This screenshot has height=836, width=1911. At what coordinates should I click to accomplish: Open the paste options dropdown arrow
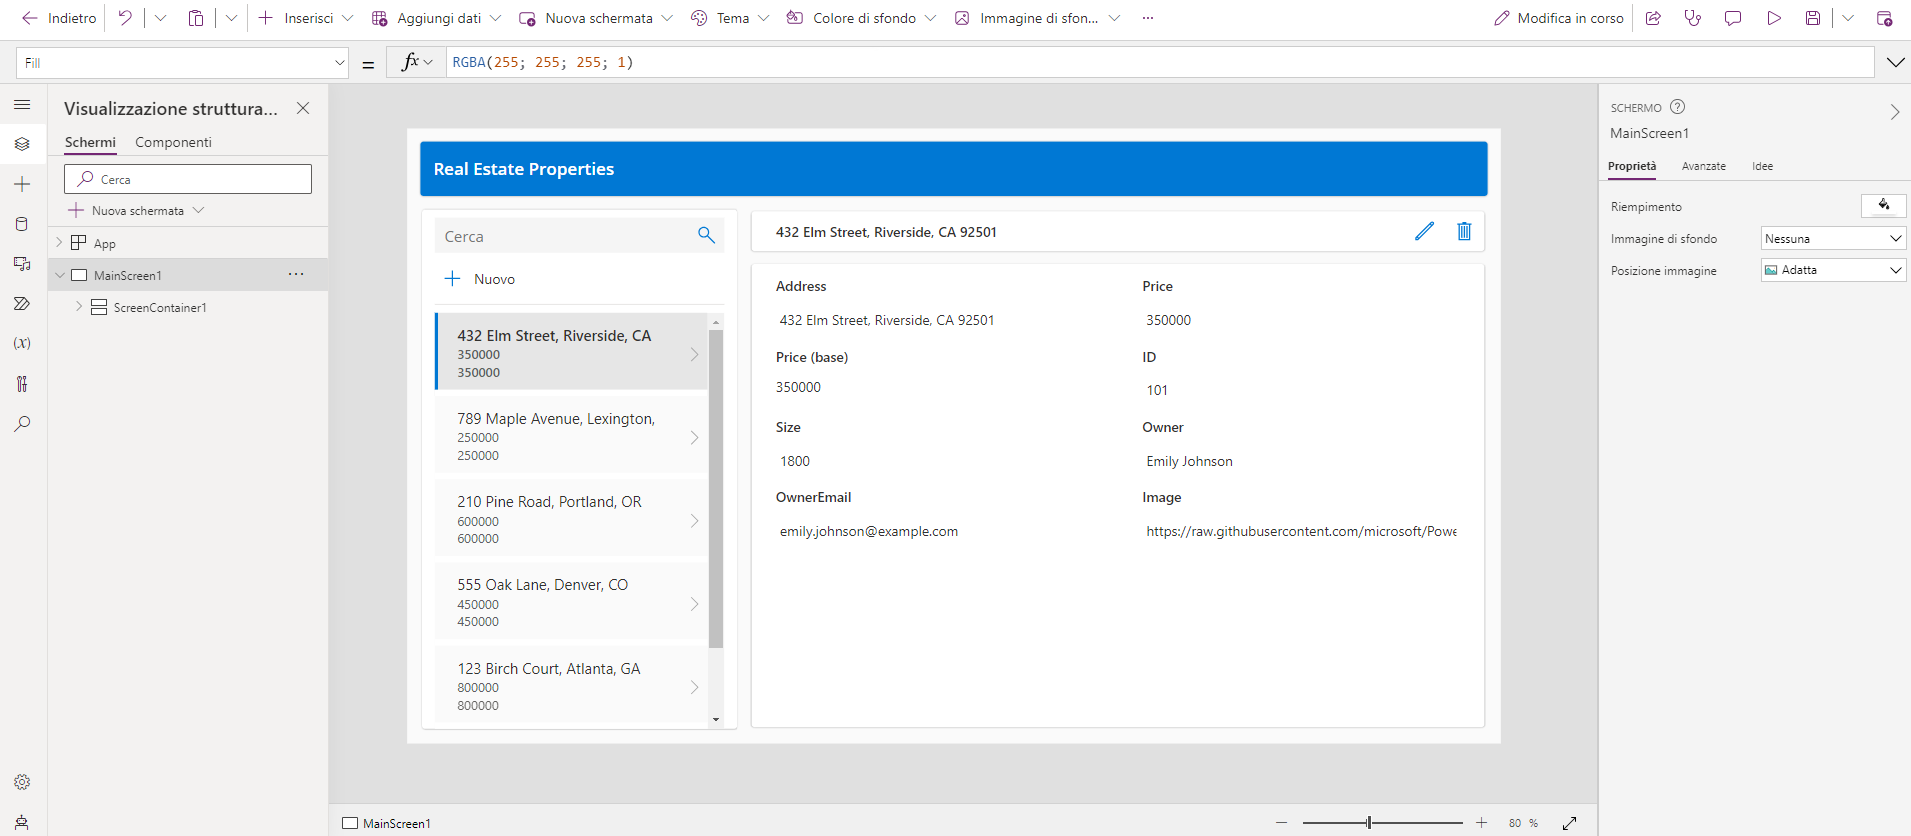pyautogui.click(x=231, y=18)
